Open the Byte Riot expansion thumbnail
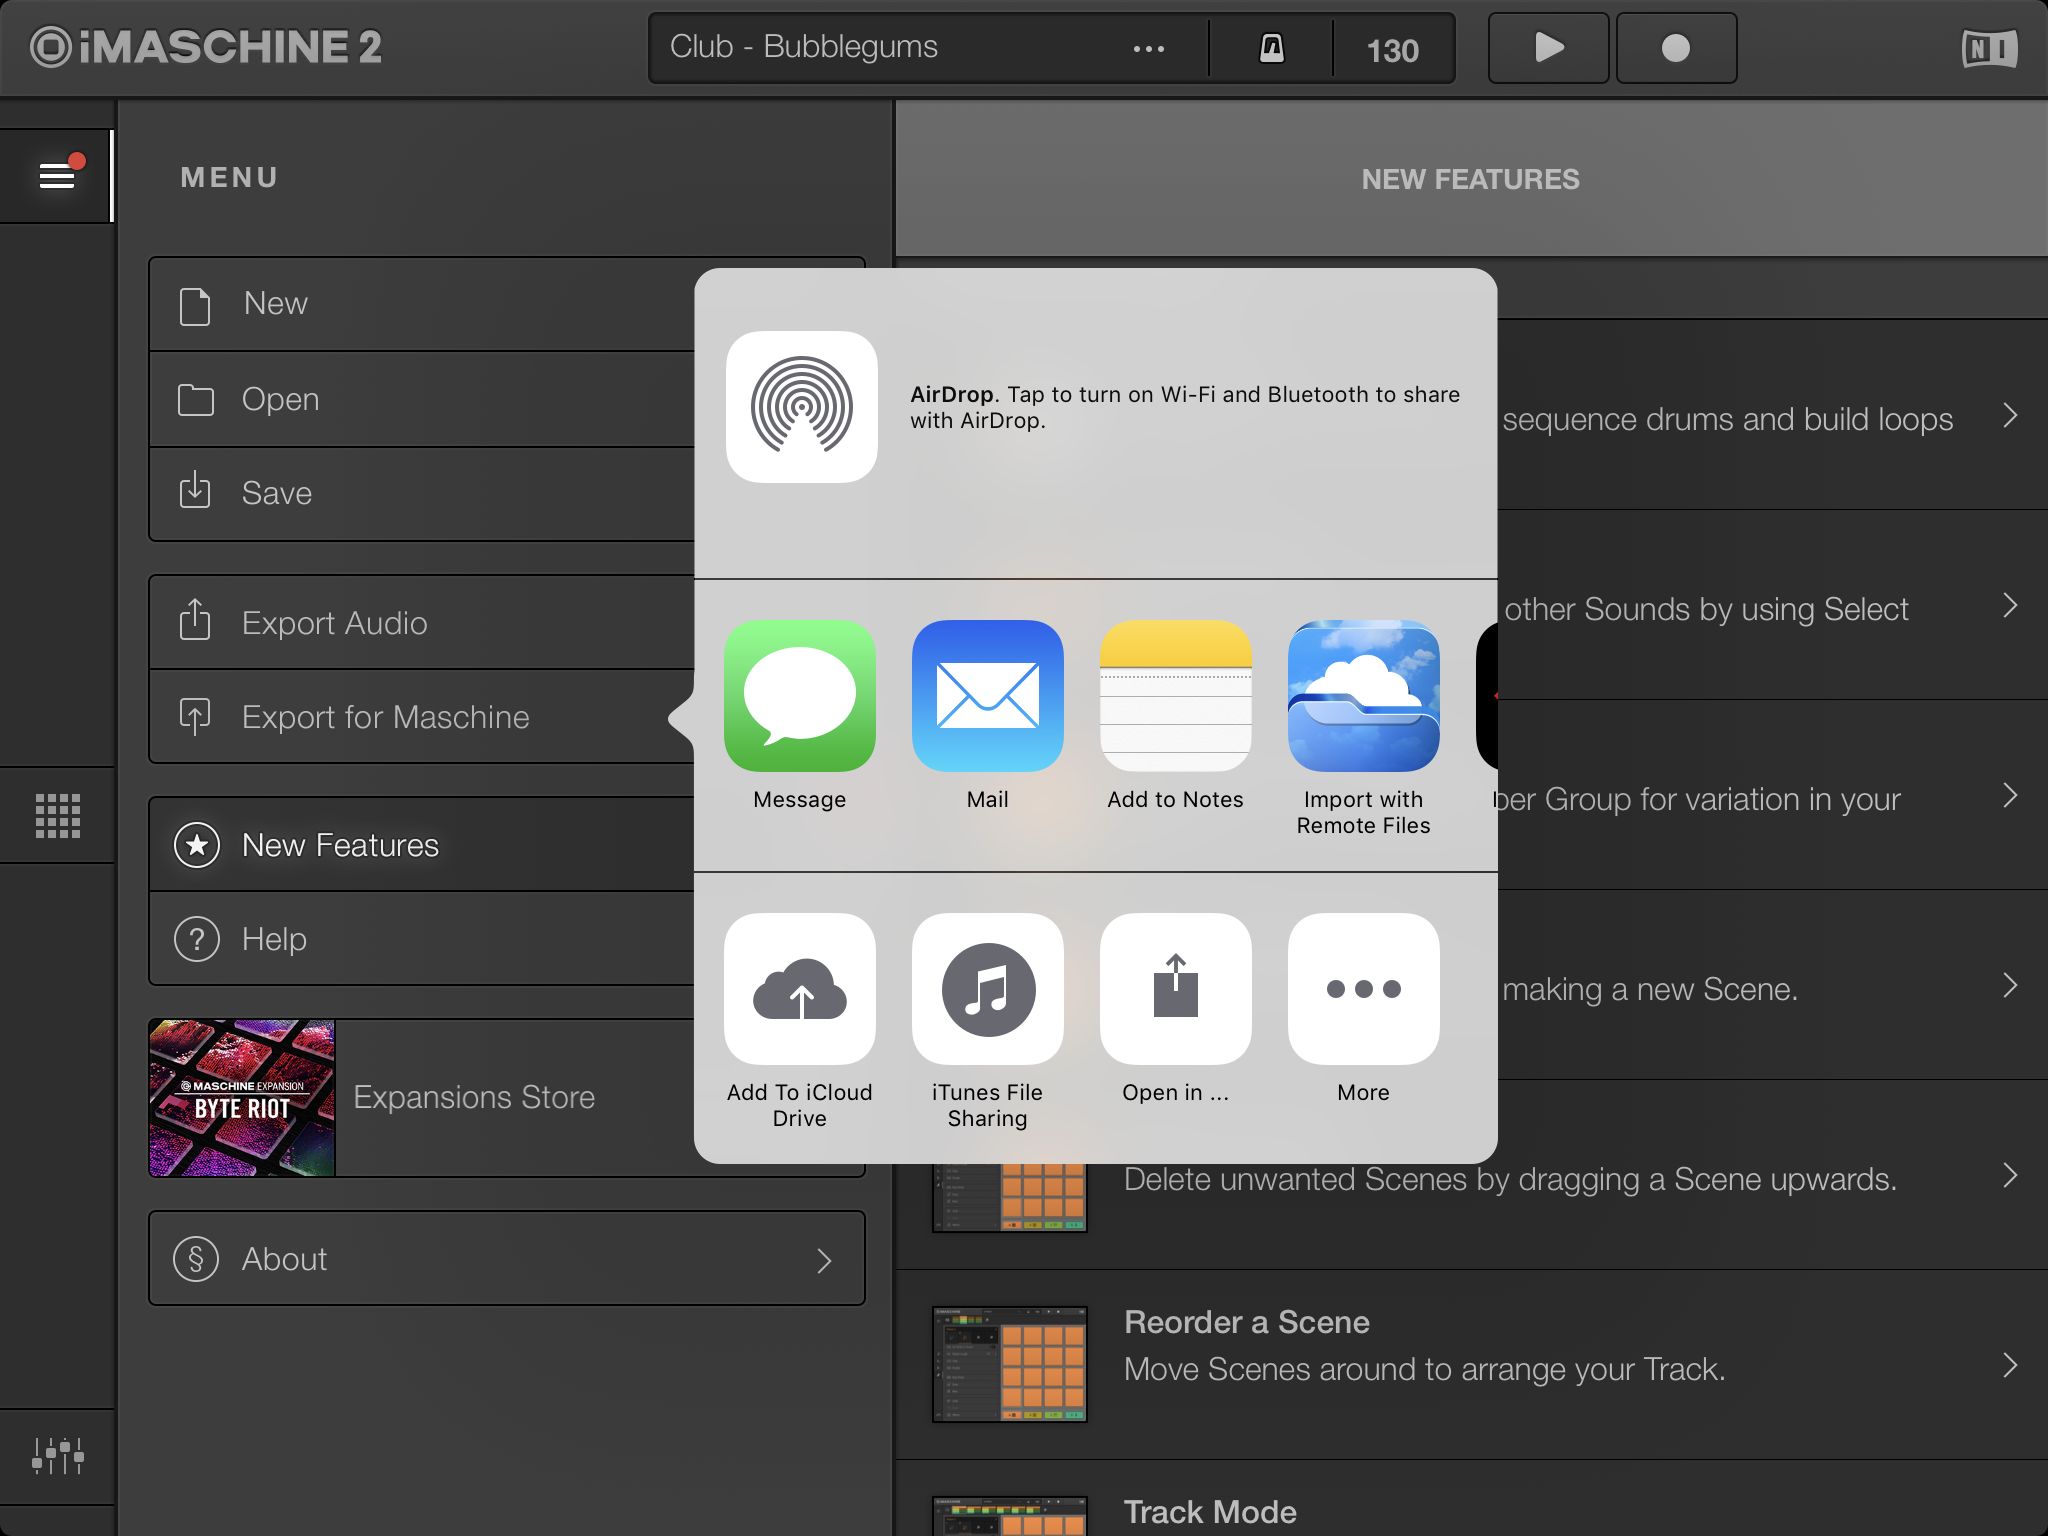 coord(242,1097)
